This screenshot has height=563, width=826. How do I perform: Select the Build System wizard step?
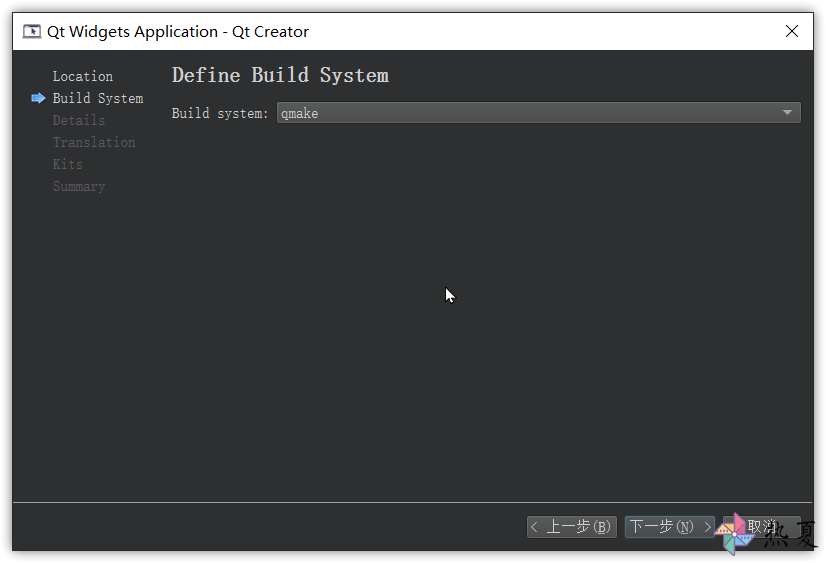click(98, 98)
